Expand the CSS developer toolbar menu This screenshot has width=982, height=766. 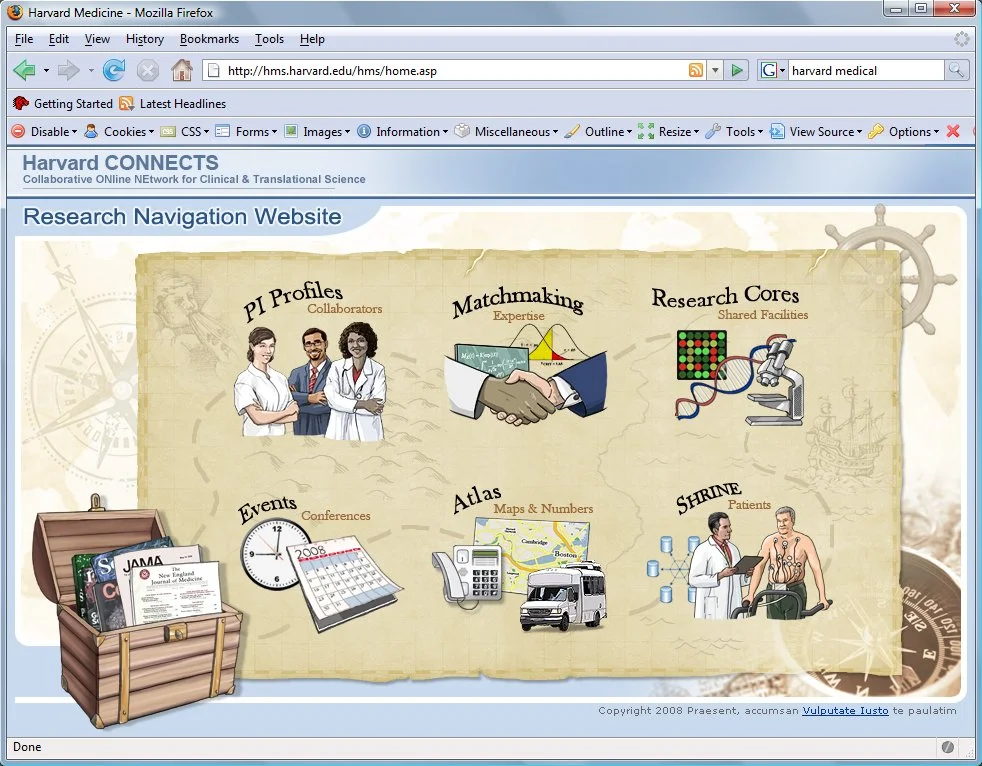[x=185, y=132]
